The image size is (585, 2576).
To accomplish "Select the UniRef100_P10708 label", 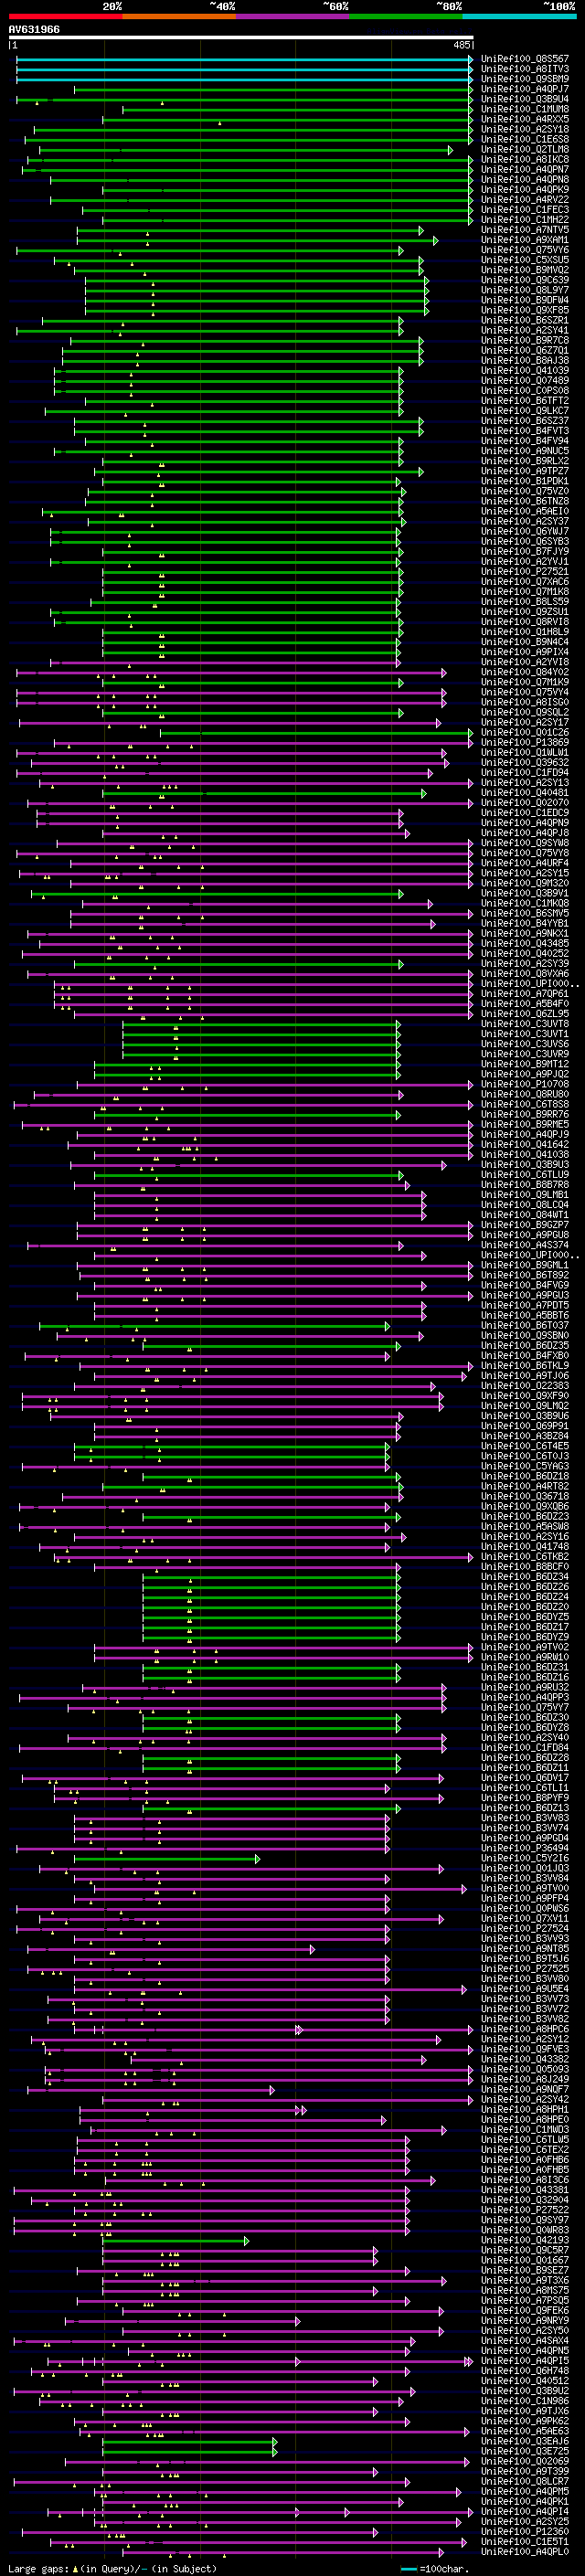I will [525, 1085].
